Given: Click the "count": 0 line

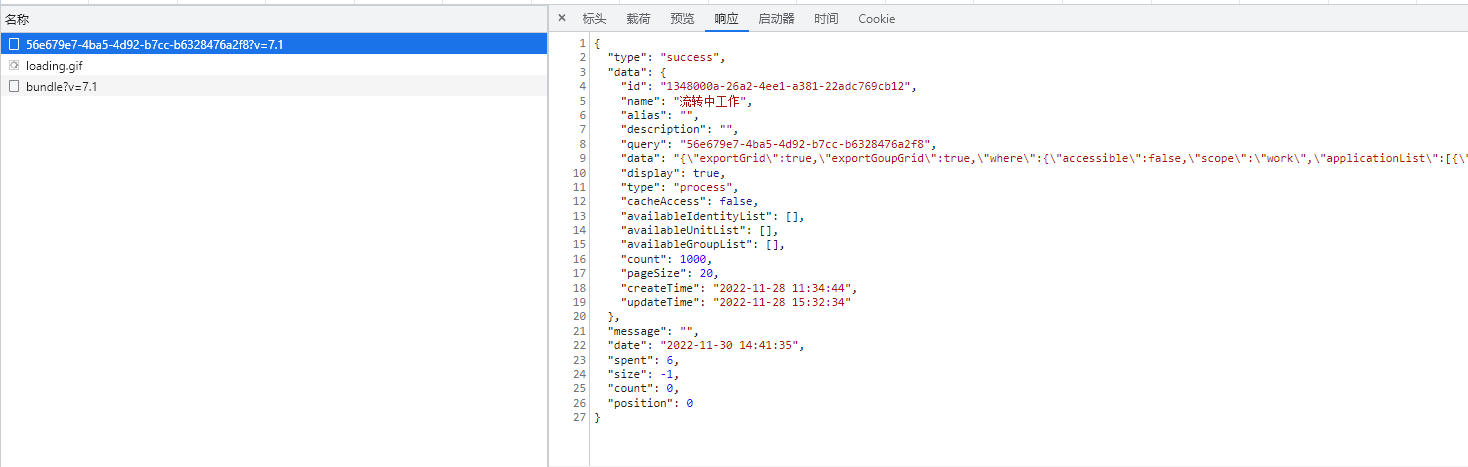Looking at the screenshot, I should coord(644,388).
